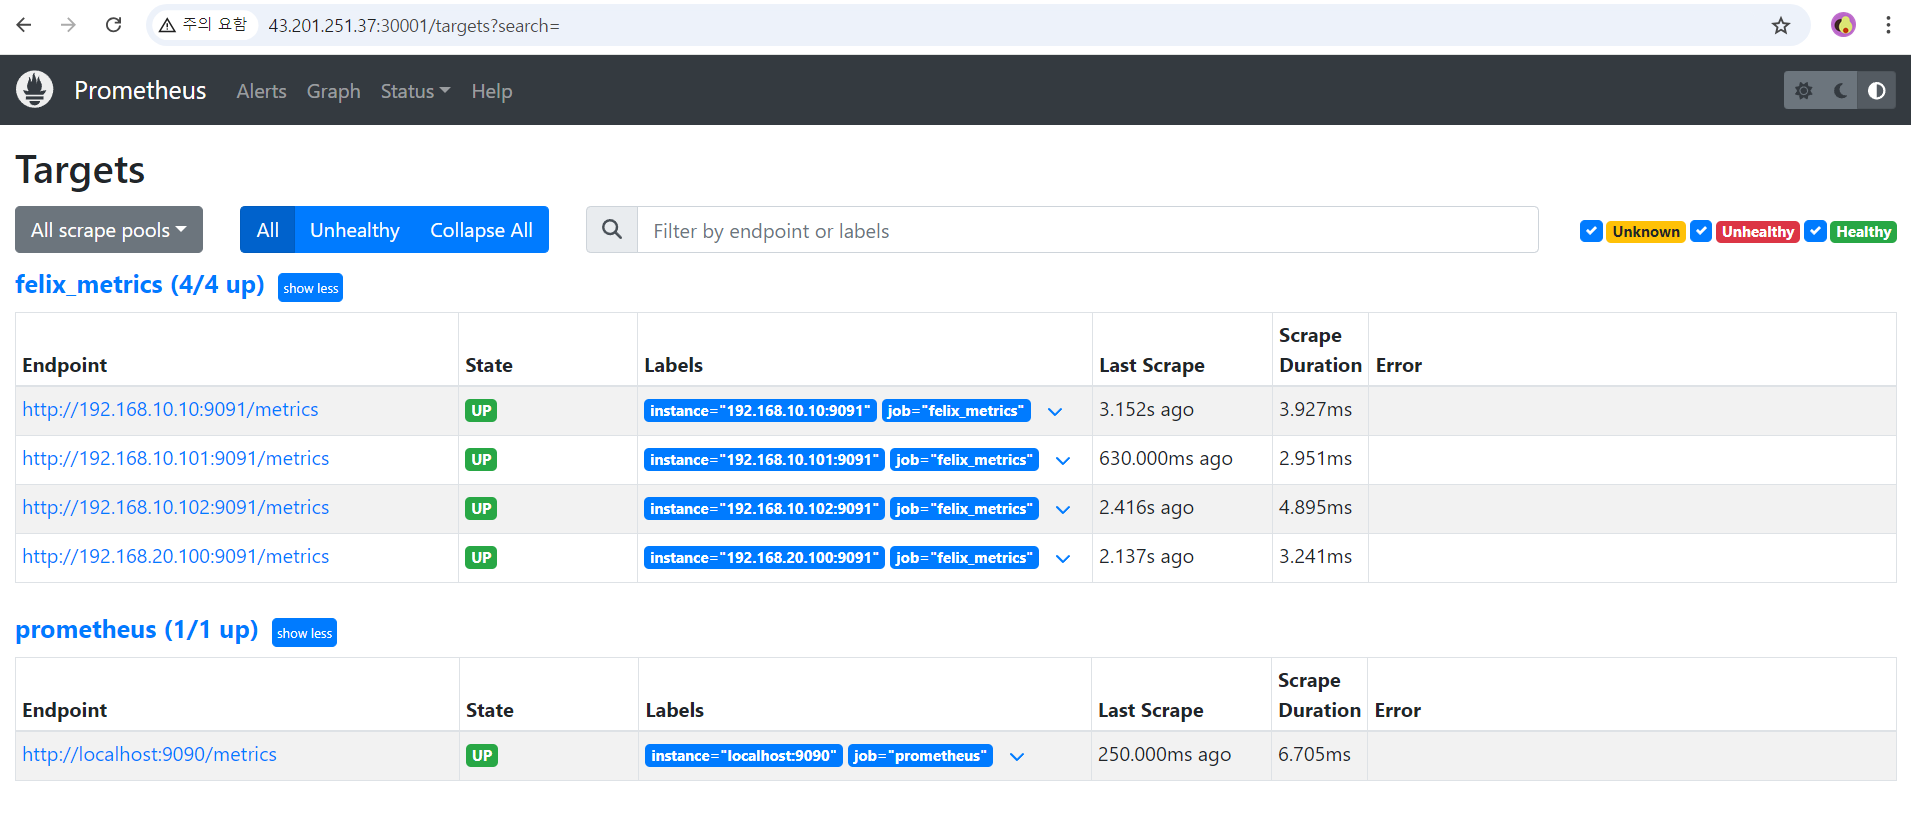
Task: Click the "630.000ms ago" last scrape value
Action: coord(1166,458)
